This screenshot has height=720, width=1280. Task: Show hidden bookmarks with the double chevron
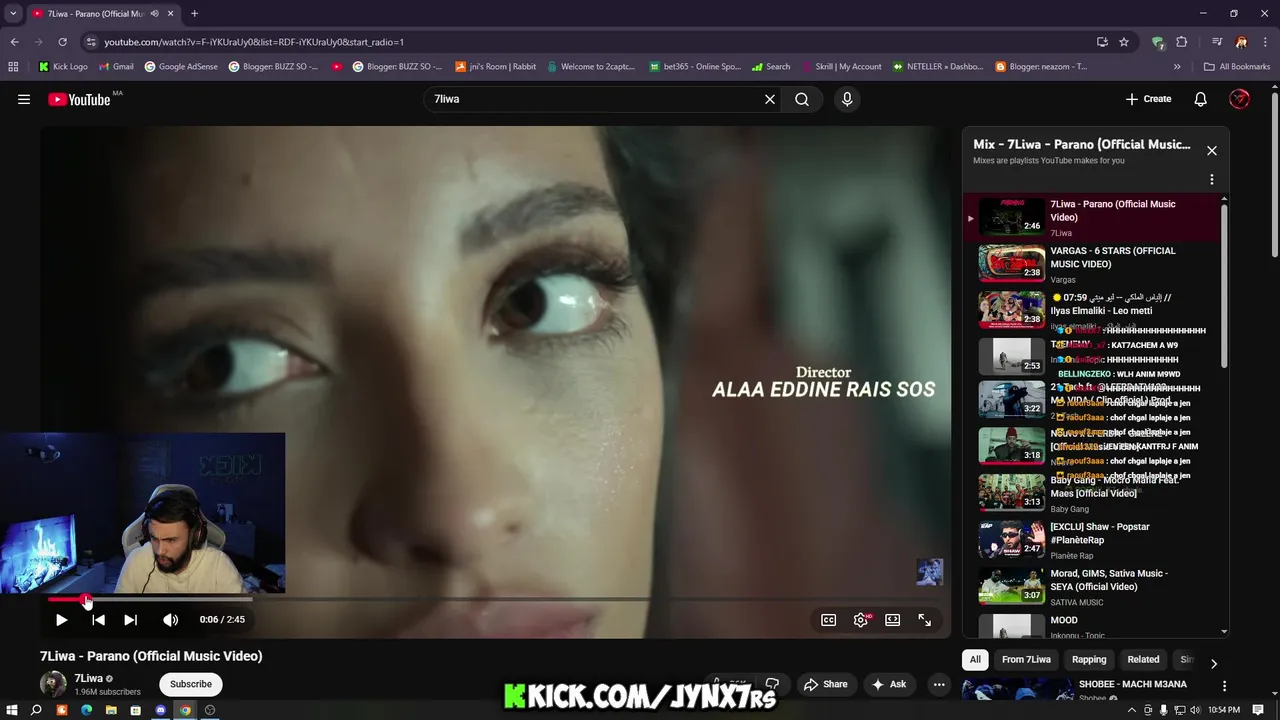point(1177,67)
